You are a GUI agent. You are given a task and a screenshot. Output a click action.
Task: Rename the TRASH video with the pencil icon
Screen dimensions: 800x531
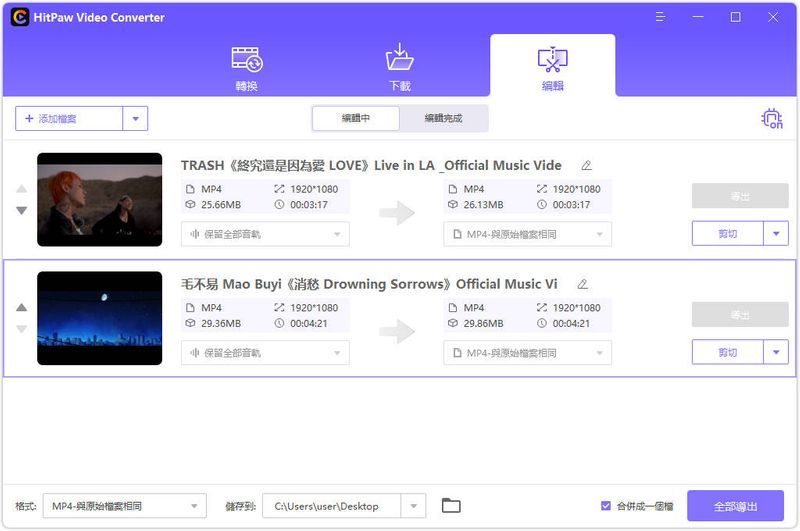tap(587, 165)
